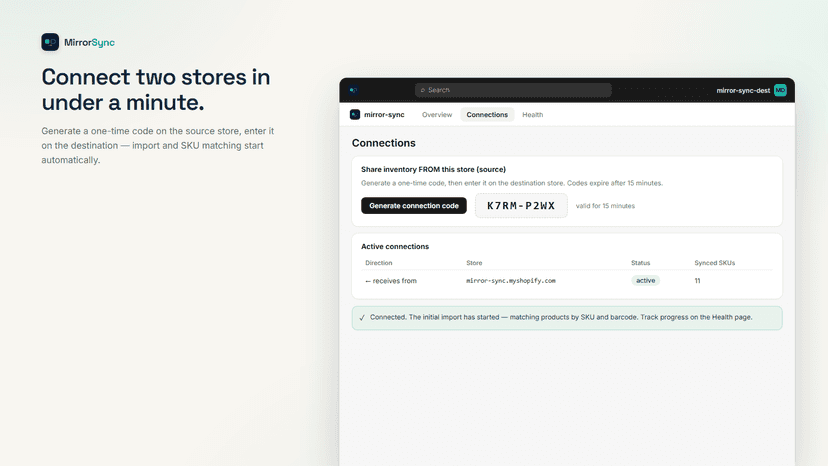828x466 pixels.
Task: Click the Direction column header
Action: click(379, 263)
